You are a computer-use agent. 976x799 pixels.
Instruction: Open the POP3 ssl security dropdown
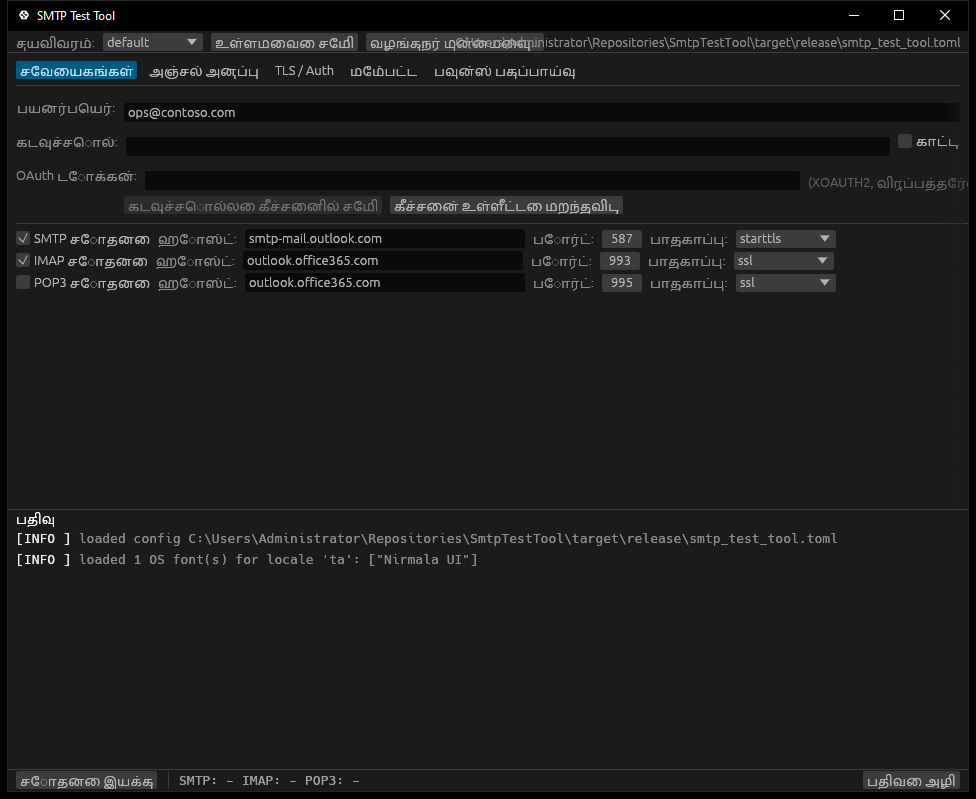pos(786,283)
